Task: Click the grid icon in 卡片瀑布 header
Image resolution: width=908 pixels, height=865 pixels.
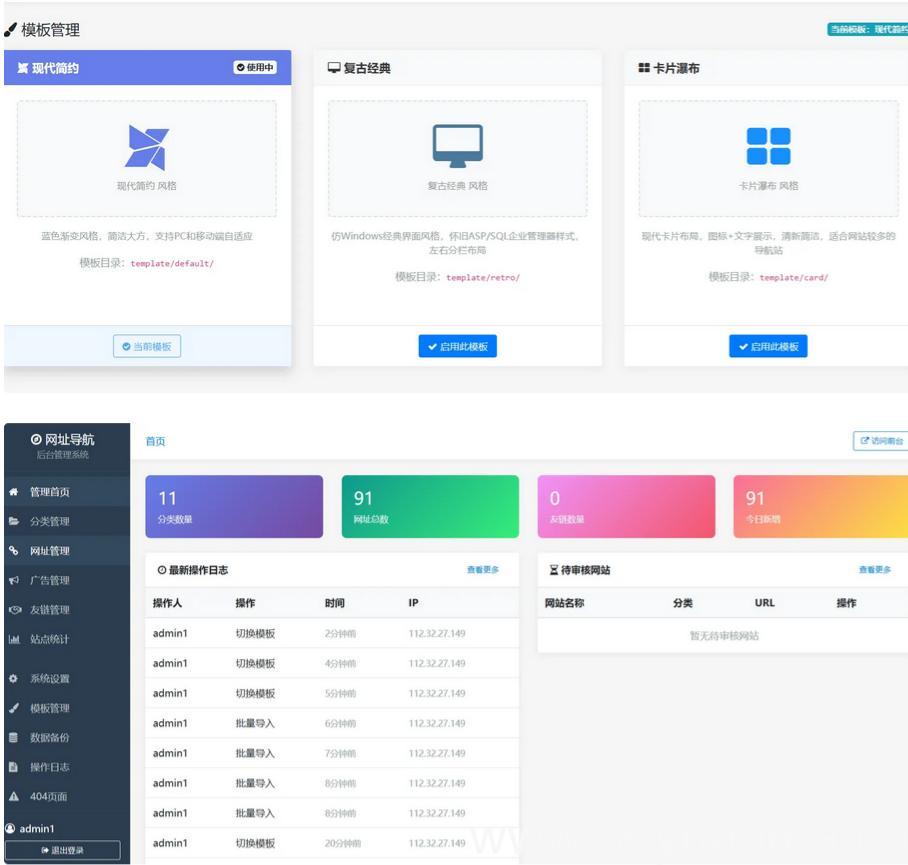Action: coord(644,68)
